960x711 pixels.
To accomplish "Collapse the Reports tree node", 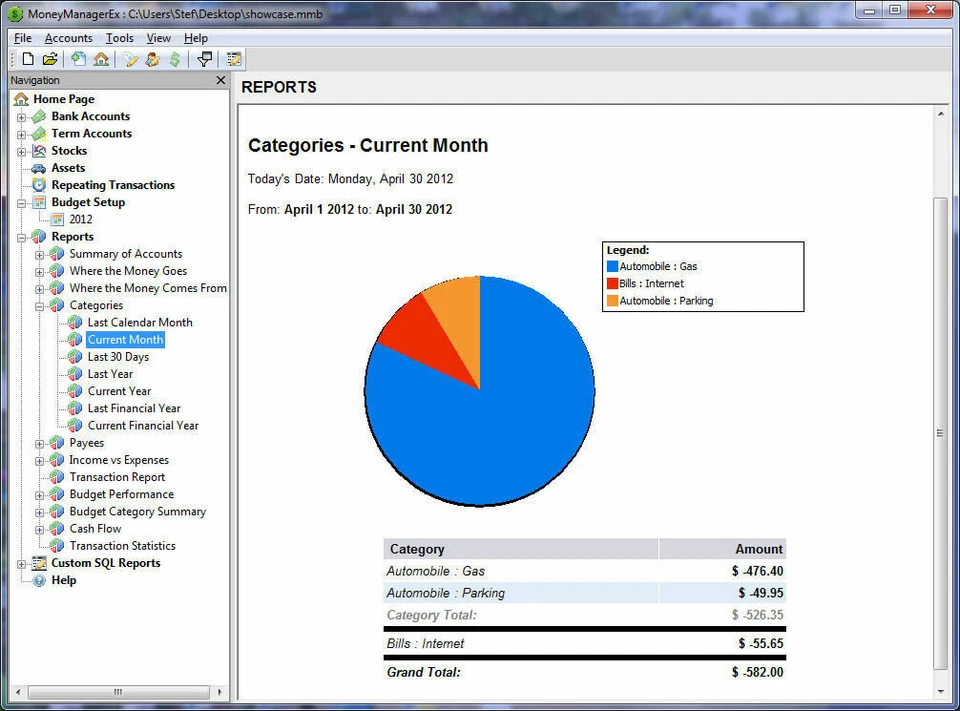I will (22, 236).
